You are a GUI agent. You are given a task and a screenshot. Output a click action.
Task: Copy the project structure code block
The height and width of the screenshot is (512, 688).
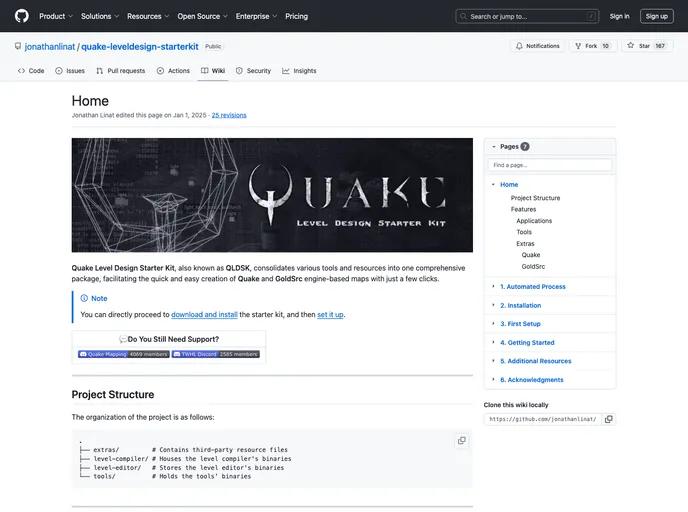pos(461,441)
